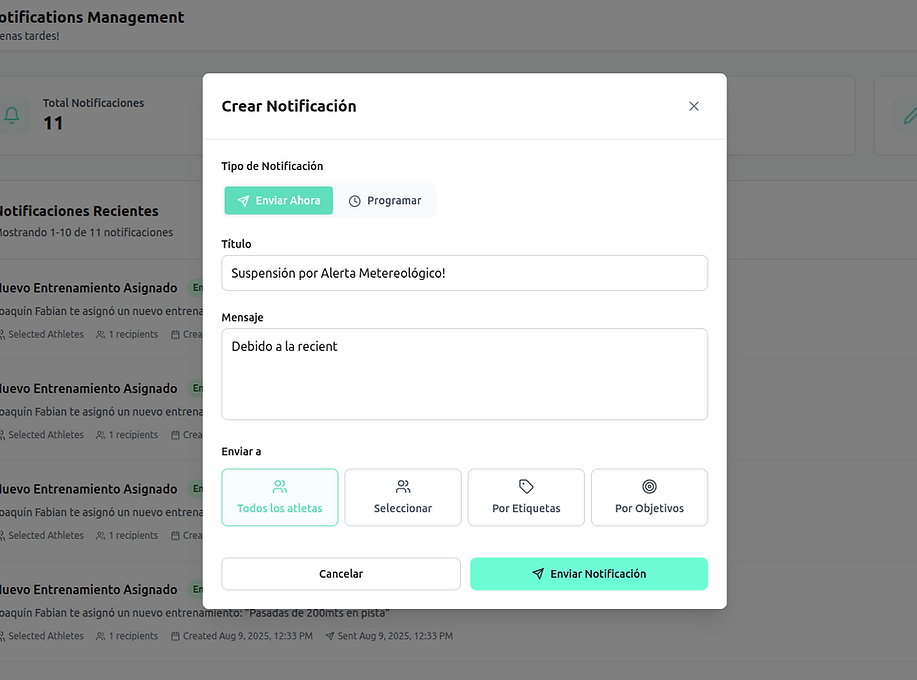Click the send icon before Sent Aug 9
This screenshot has height=680, width=917.
click(330, 636)
